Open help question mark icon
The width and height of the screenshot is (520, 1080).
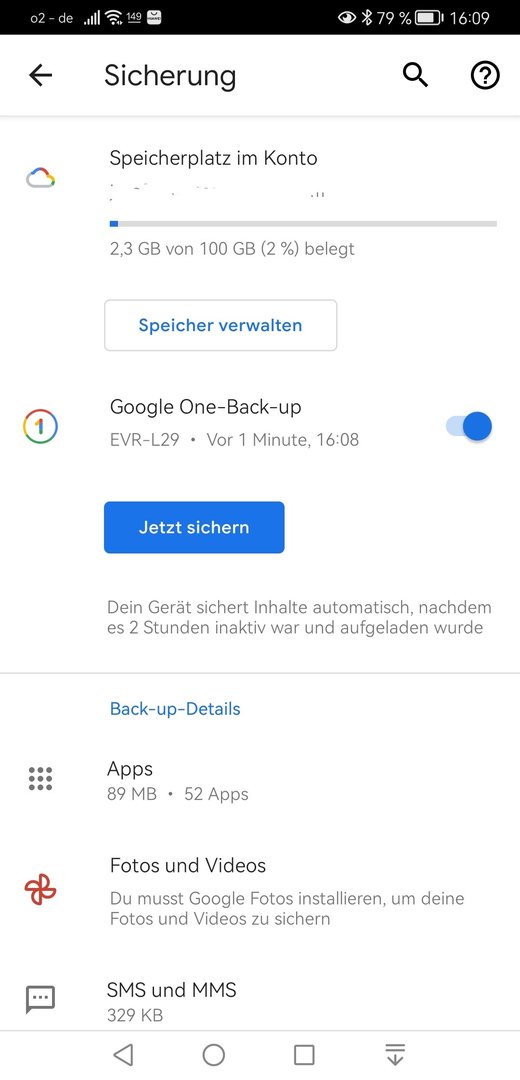[485, 75]
